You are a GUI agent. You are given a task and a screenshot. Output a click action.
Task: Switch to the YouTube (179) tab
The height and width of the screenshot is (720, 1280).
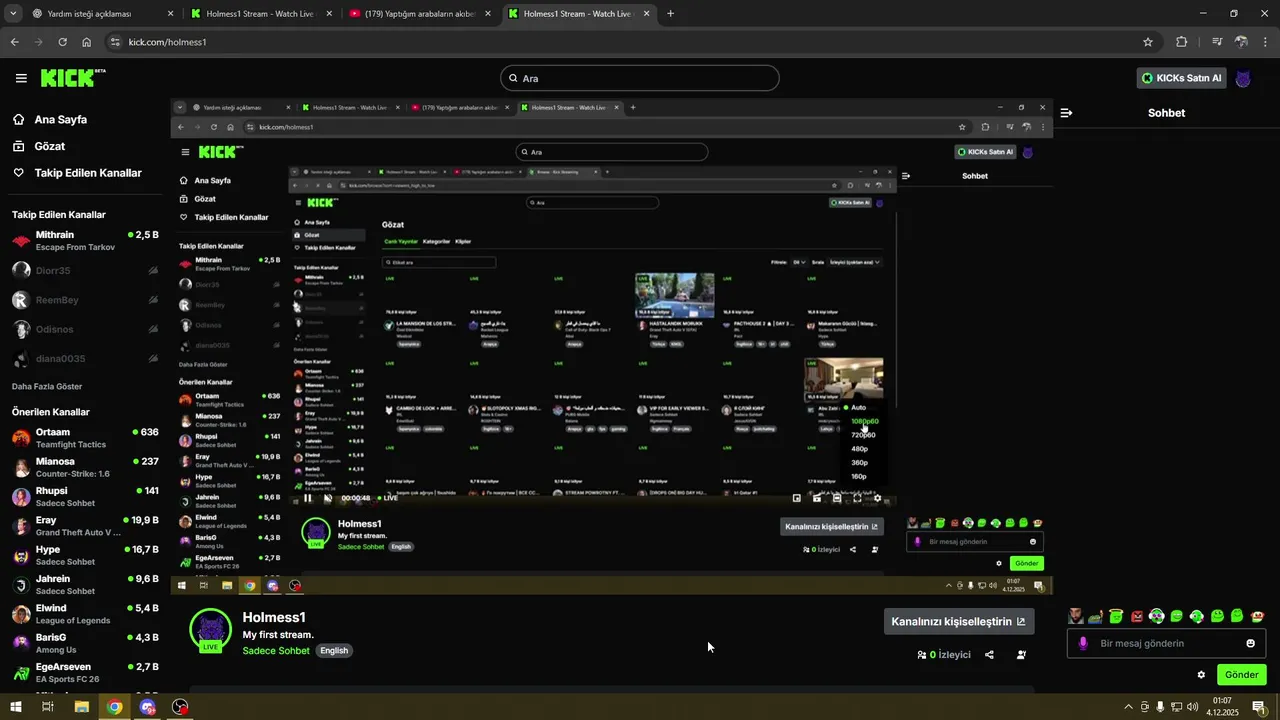419,14
